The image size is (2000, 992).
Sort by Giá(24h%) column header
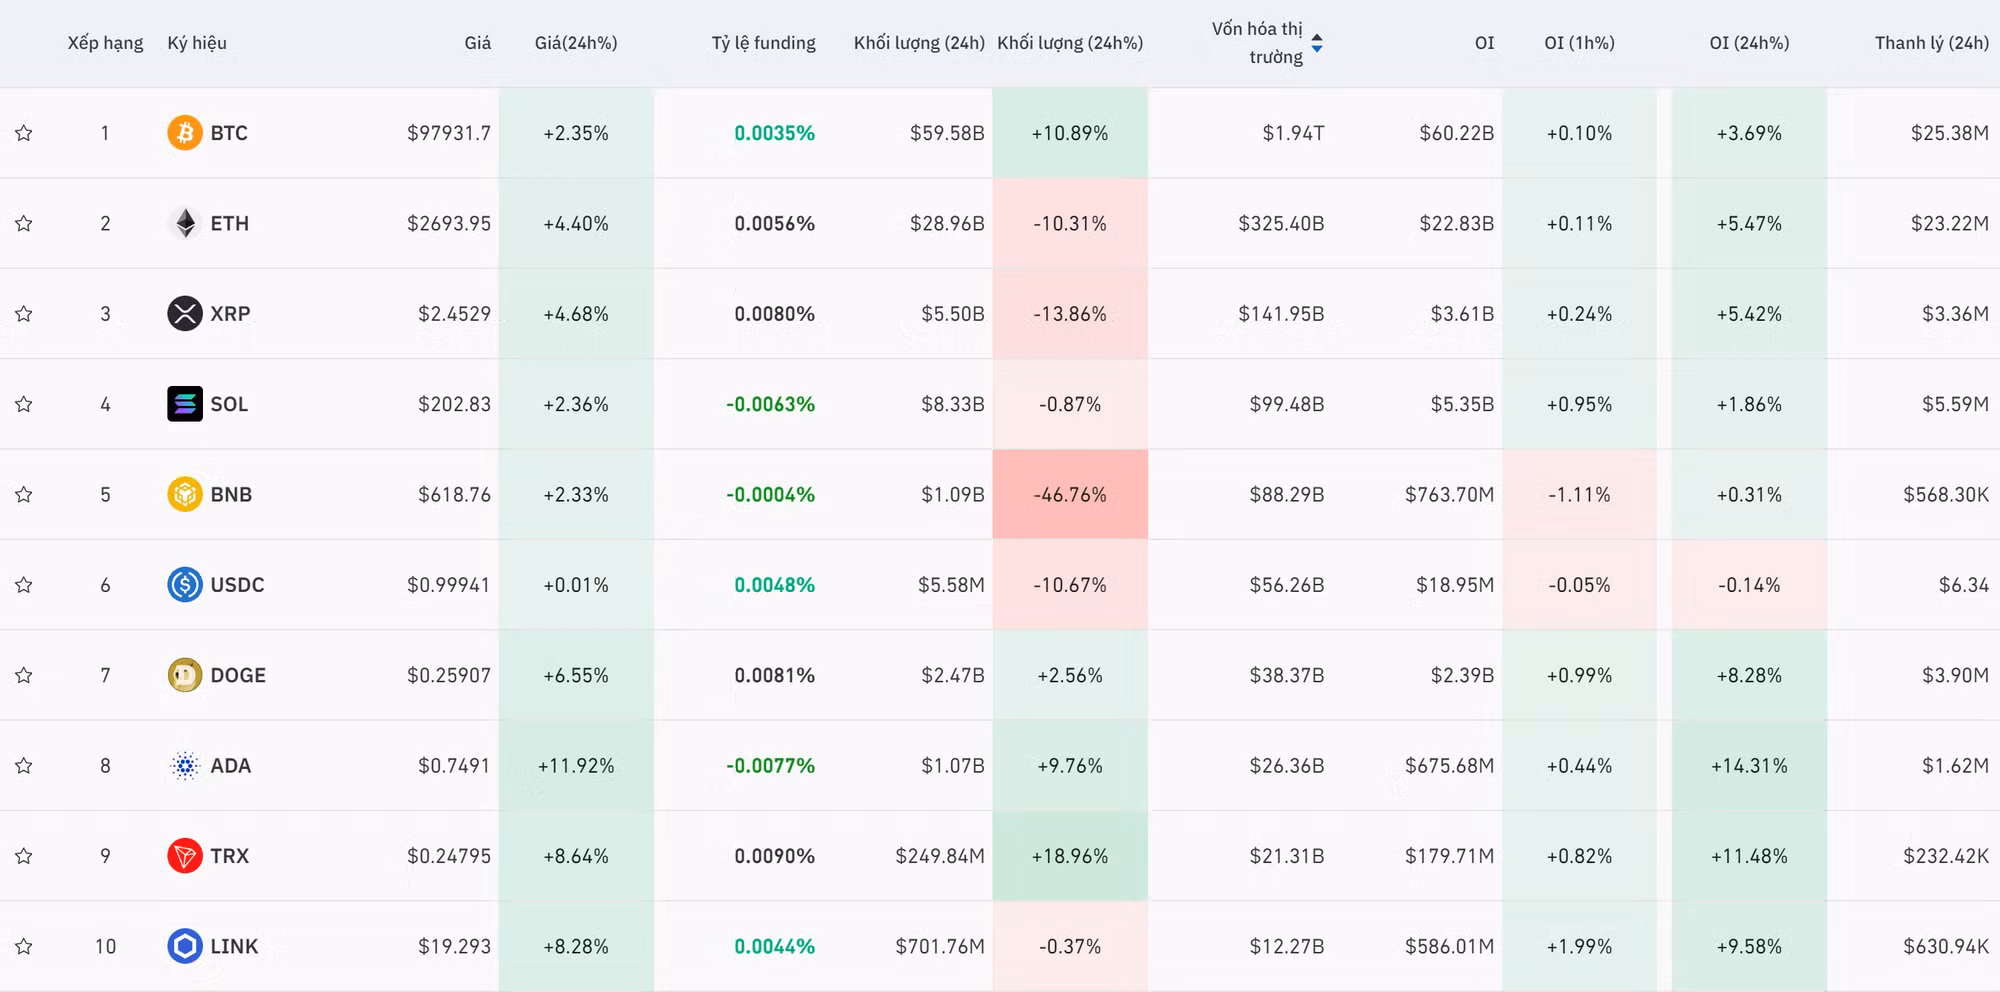[576, 43]
